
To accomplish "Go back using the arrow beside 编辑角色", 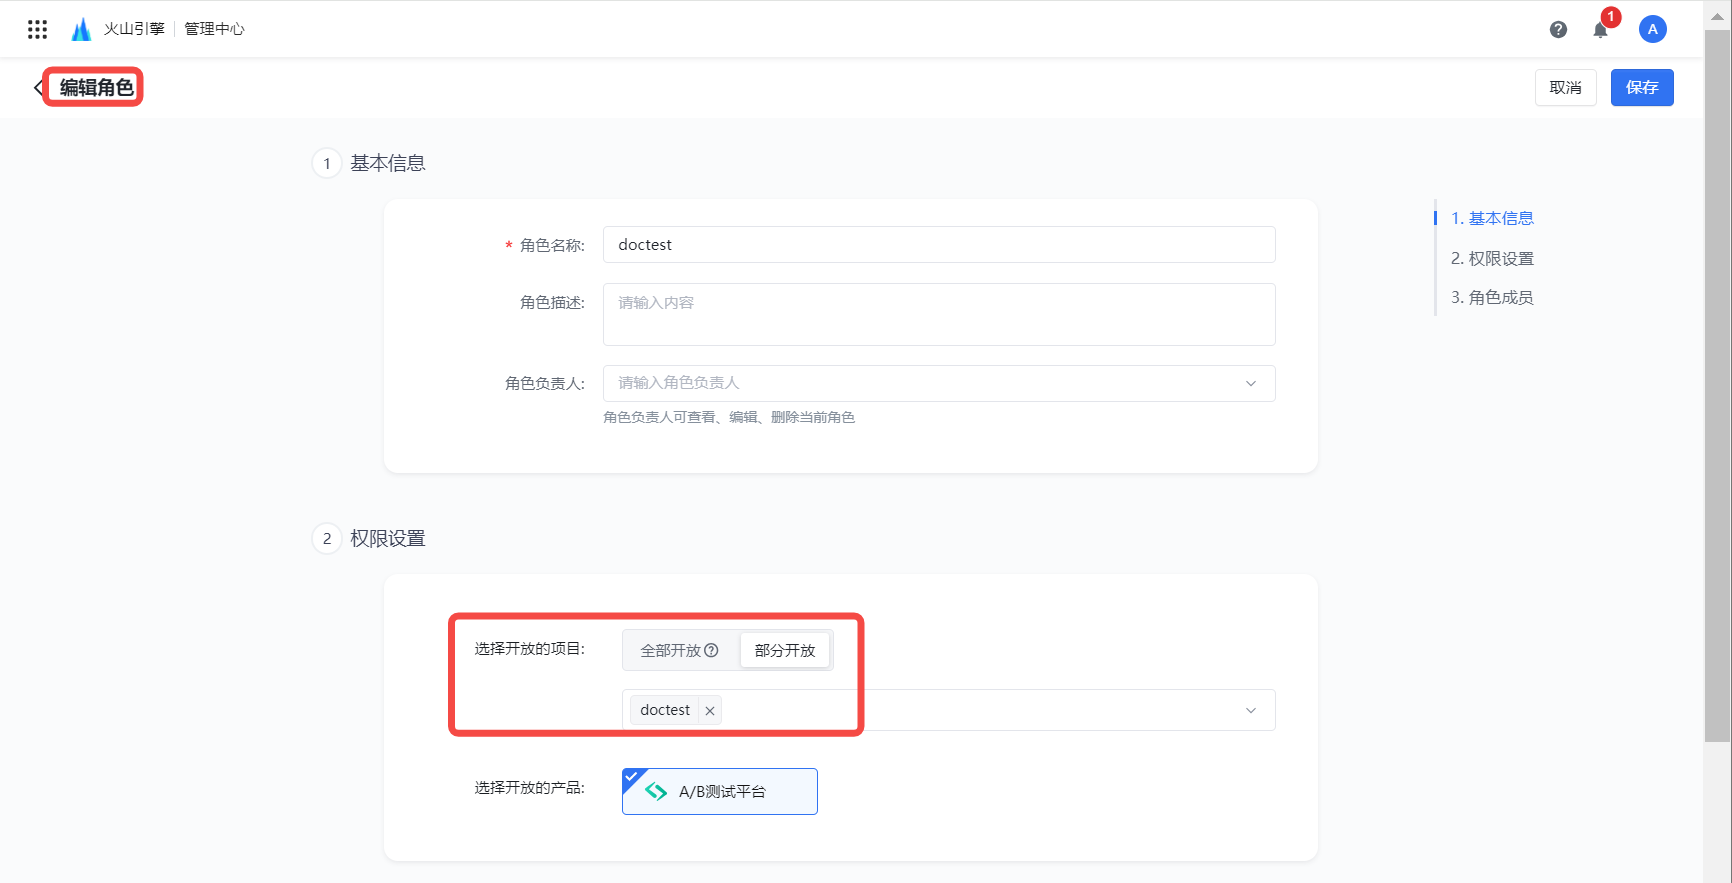I will click(39, 88).
